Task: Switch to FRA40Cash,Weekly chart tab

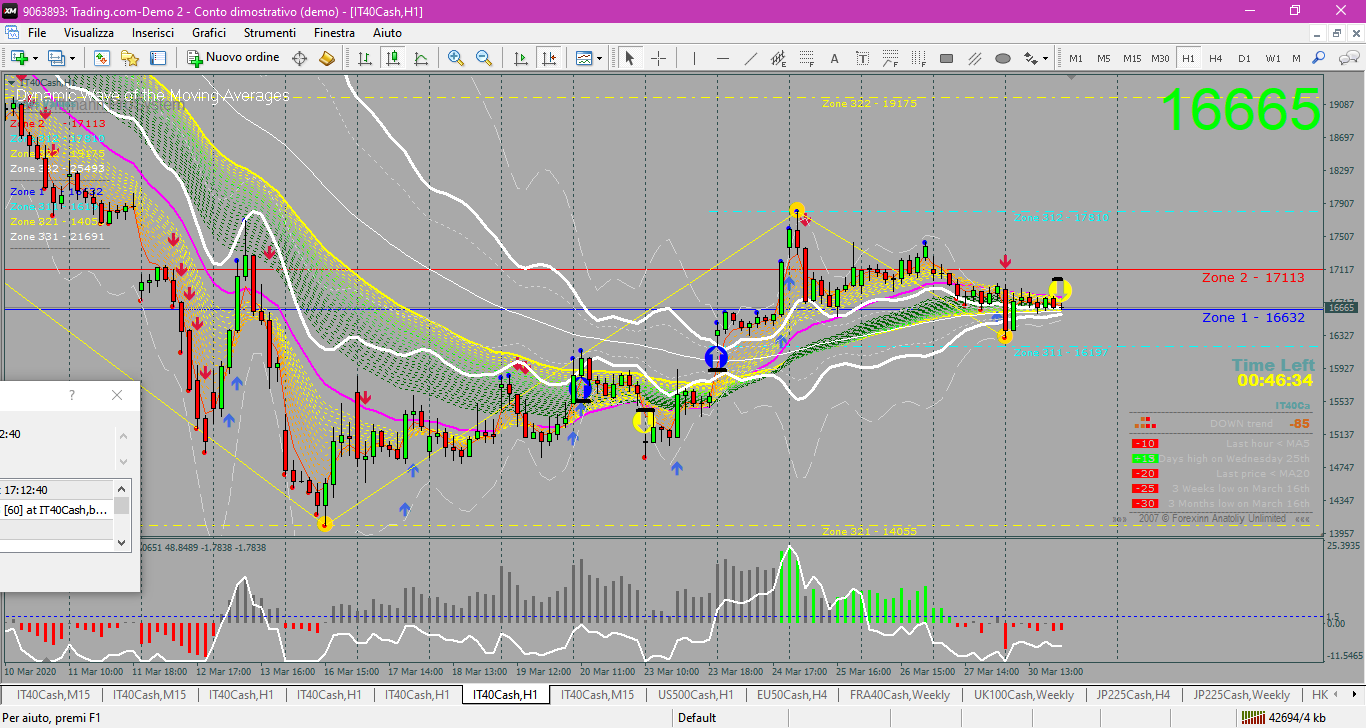Action: coord(900,694)
